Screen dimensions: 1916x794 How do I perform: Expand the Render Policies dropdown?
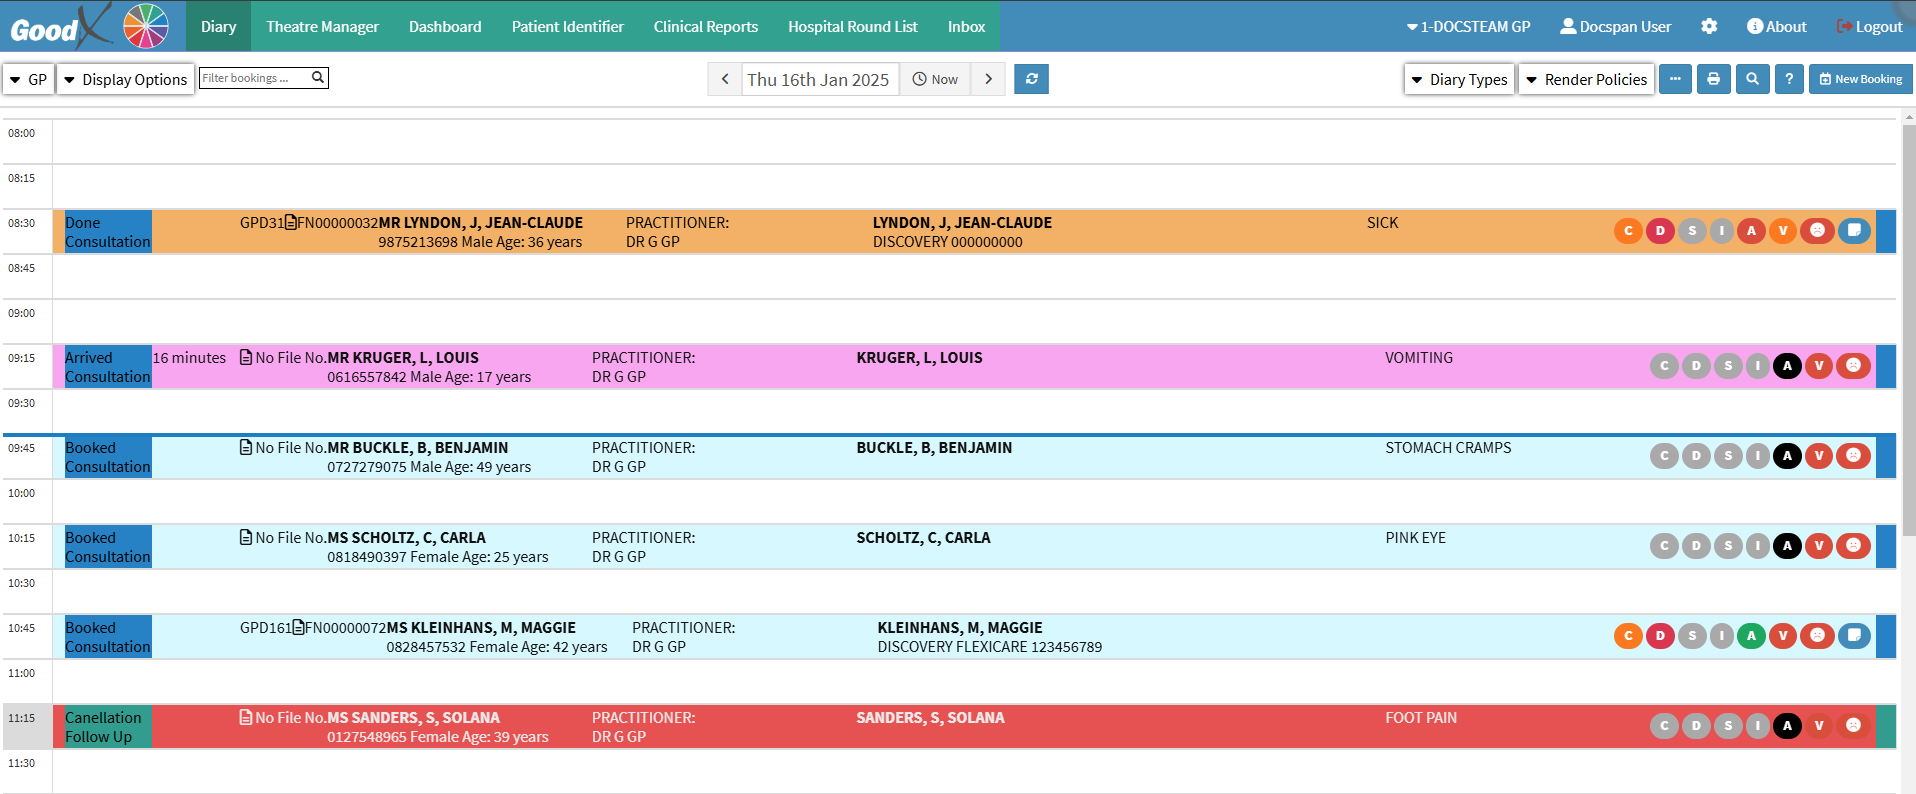(1586, 80)
